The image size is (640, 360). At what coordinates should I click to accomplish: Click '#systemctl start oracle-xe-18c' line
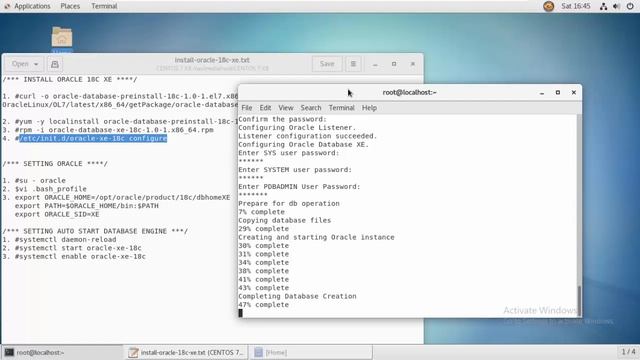78,248
